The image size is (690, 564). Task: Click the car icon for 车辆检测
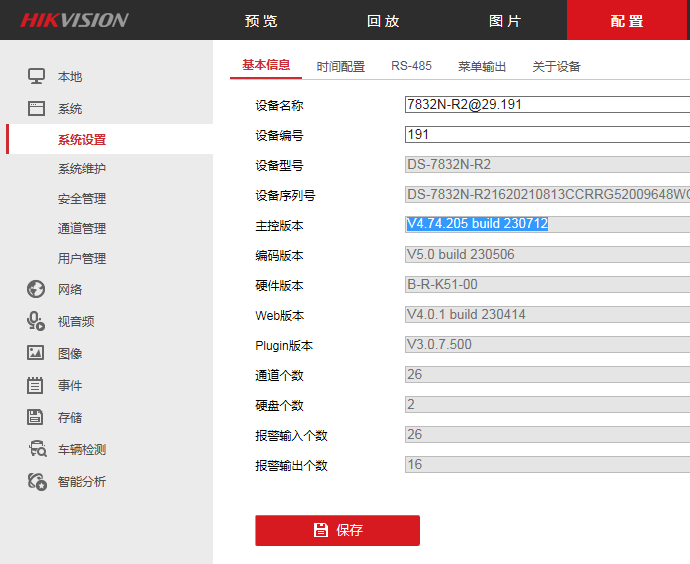click(x=36, y=449)
